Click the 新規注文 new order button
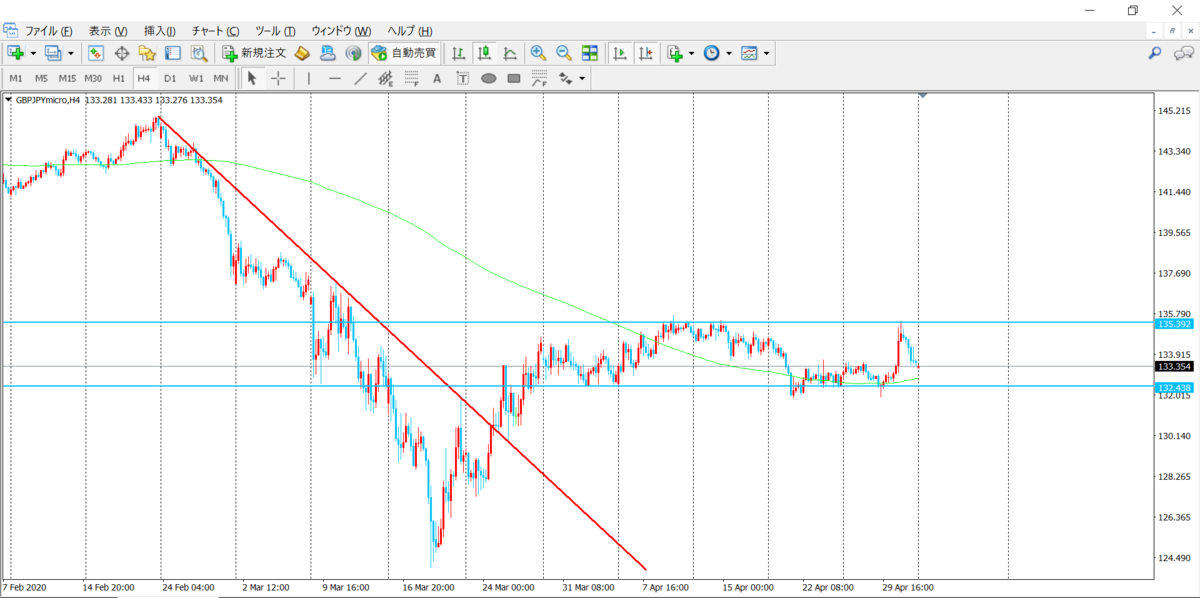The image size is (1200, 598). 255,53
